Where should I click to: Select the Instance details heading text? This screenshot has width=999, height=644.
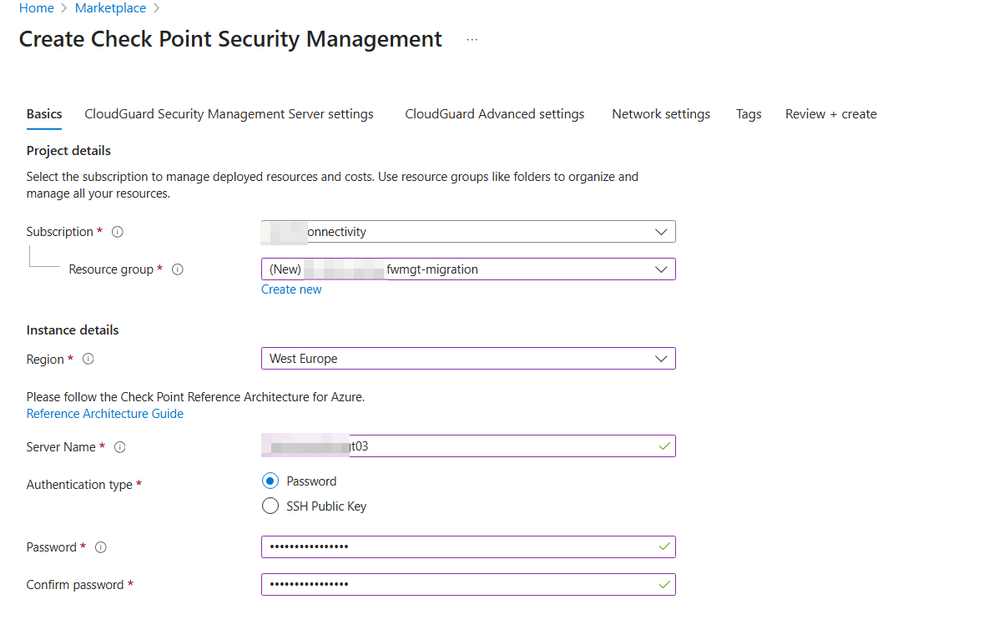(x=72, y=330)
